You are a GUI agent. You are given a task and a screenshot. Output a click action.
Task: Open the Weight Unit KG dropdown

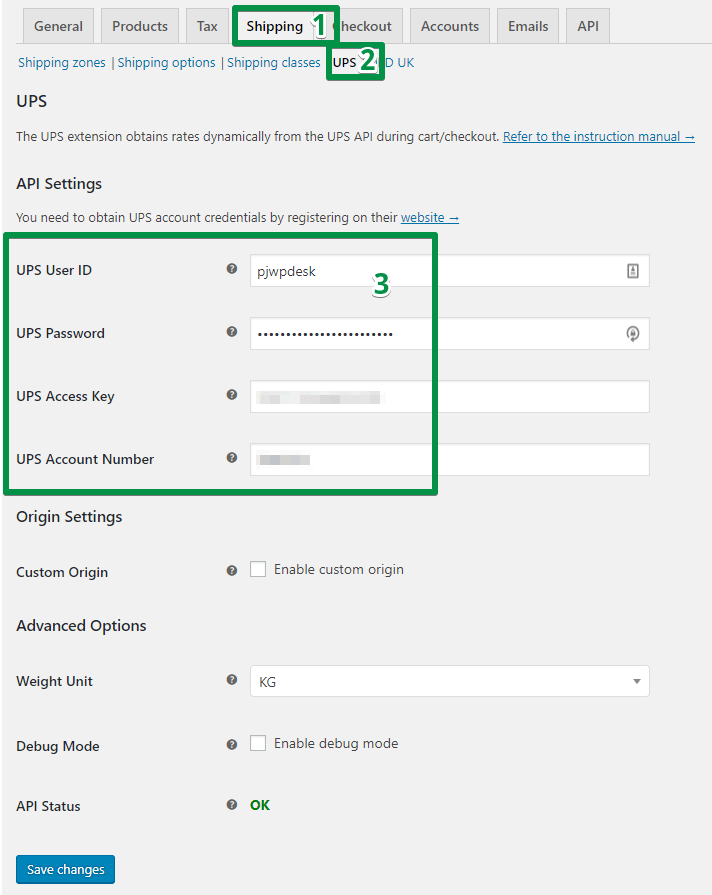tap(449, 681)
